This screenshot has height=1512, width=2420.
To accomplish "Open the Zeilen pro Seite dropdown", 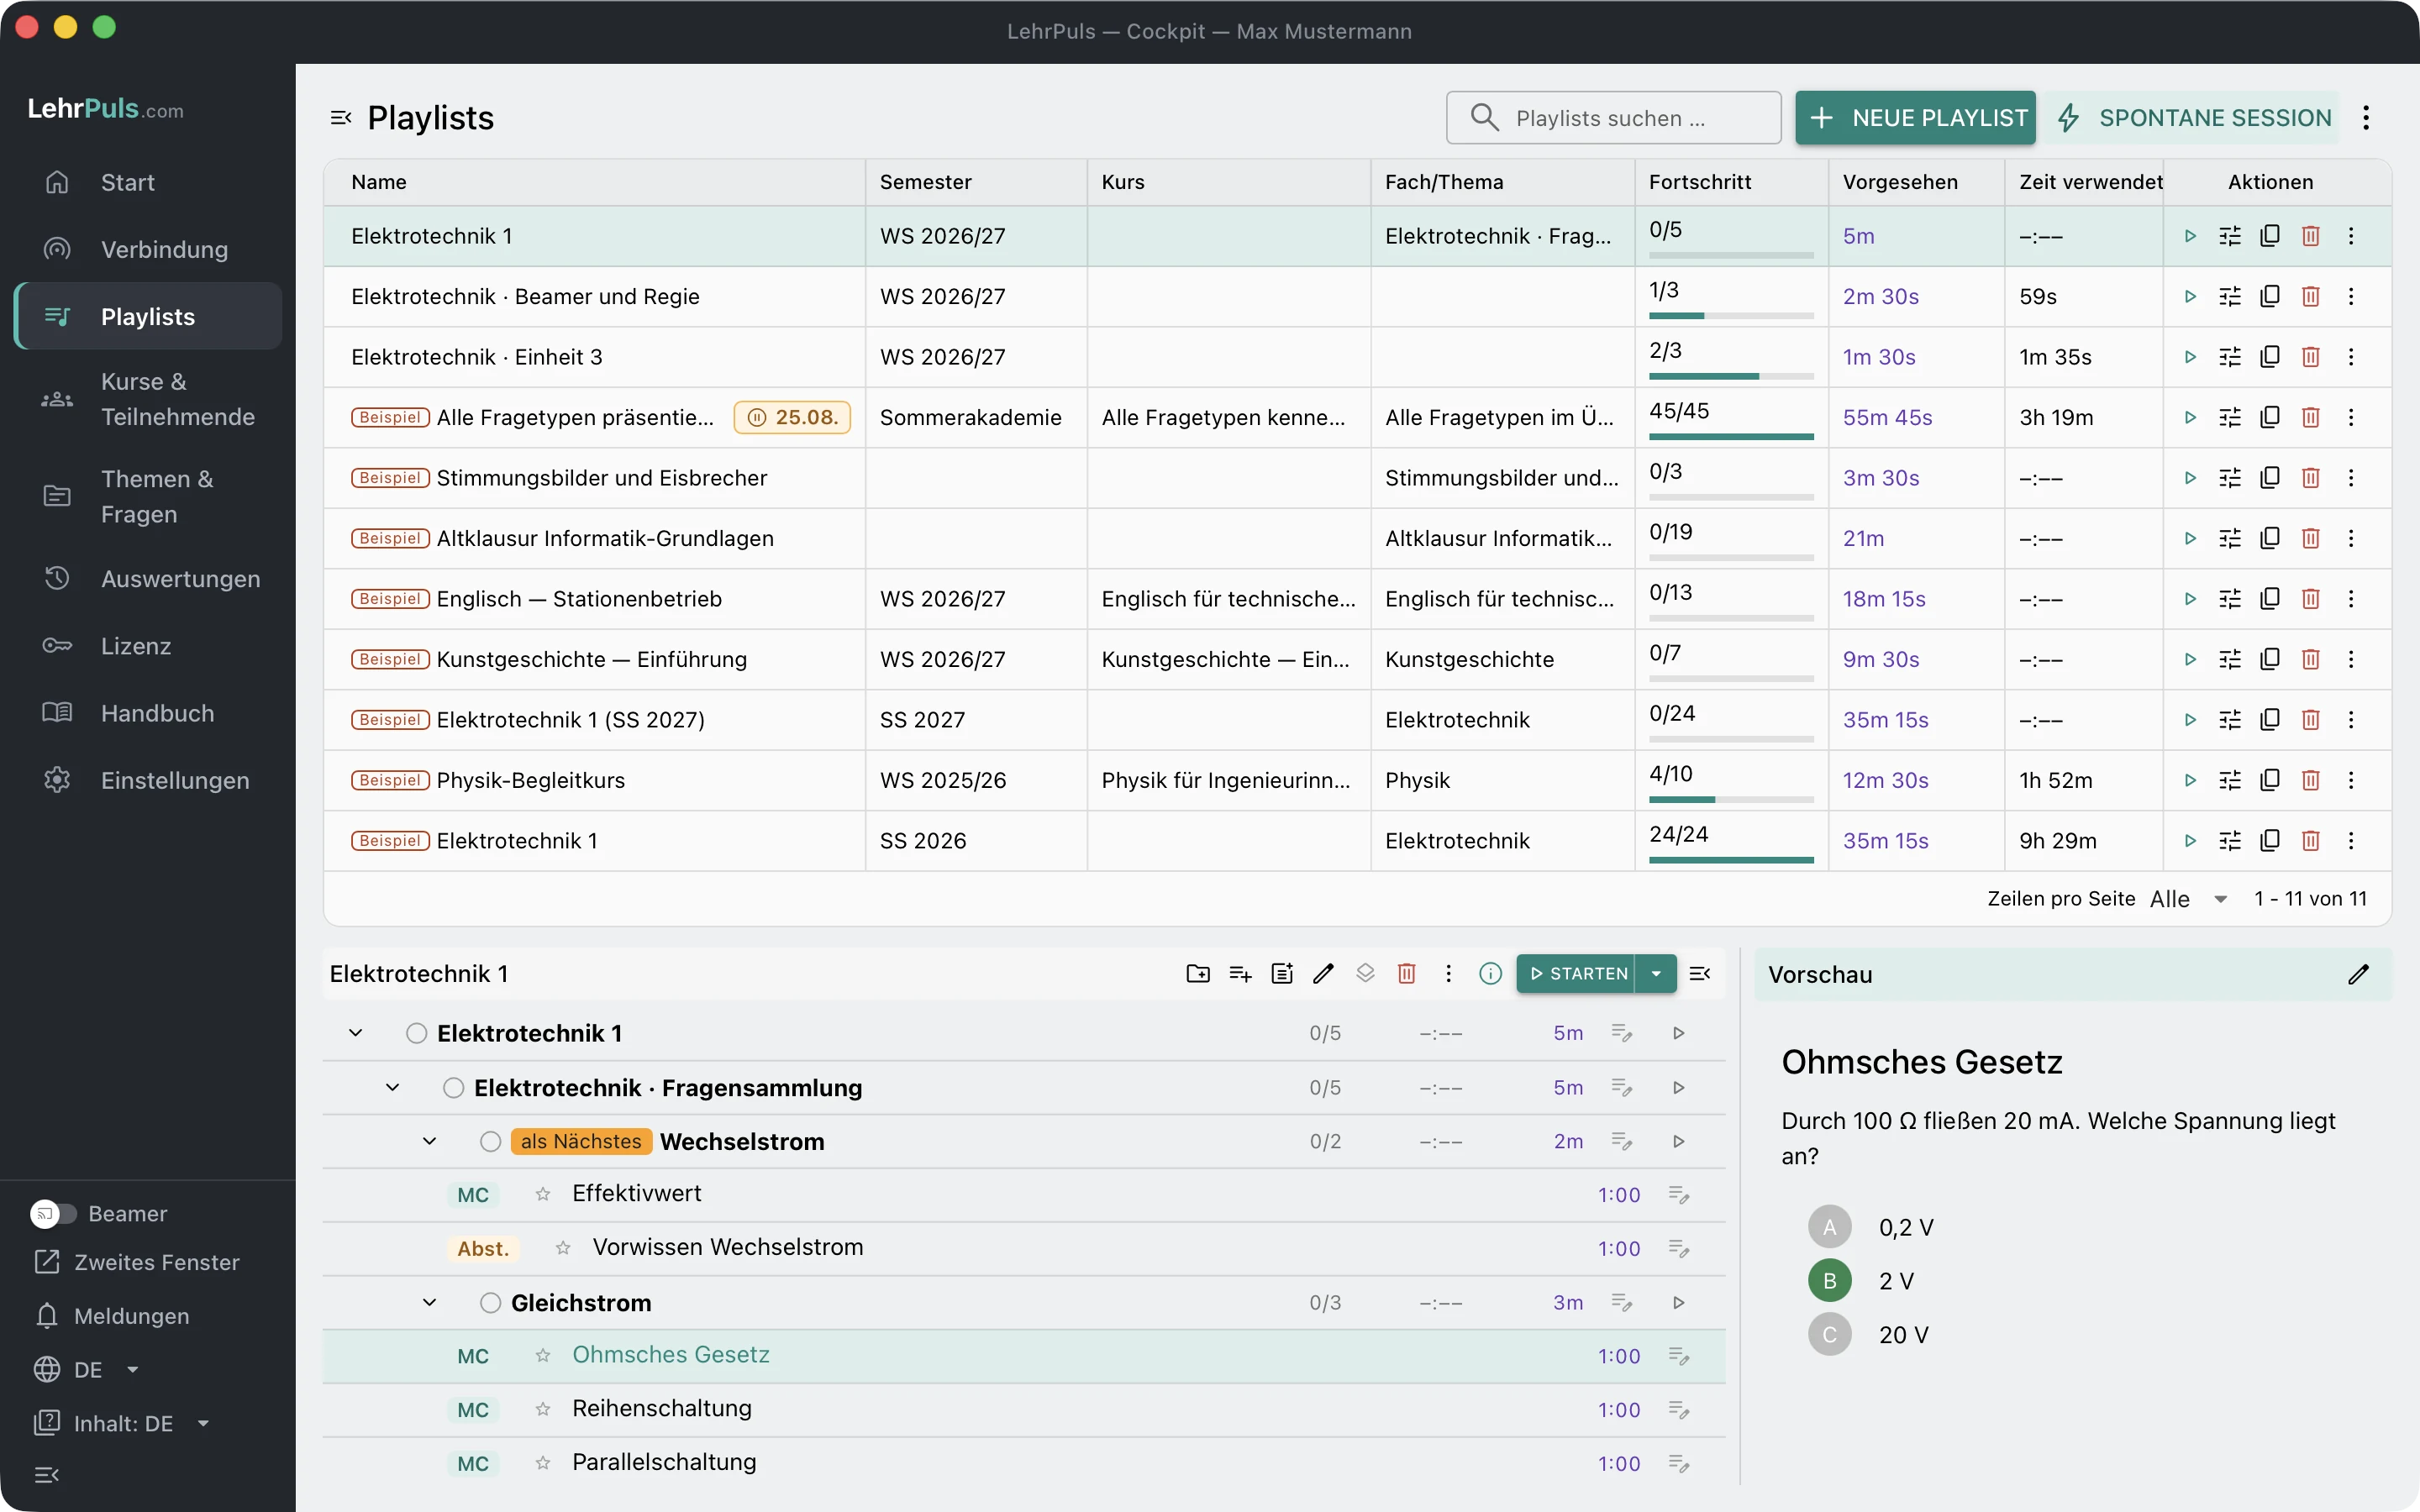I will click(x=2189, y=899).
